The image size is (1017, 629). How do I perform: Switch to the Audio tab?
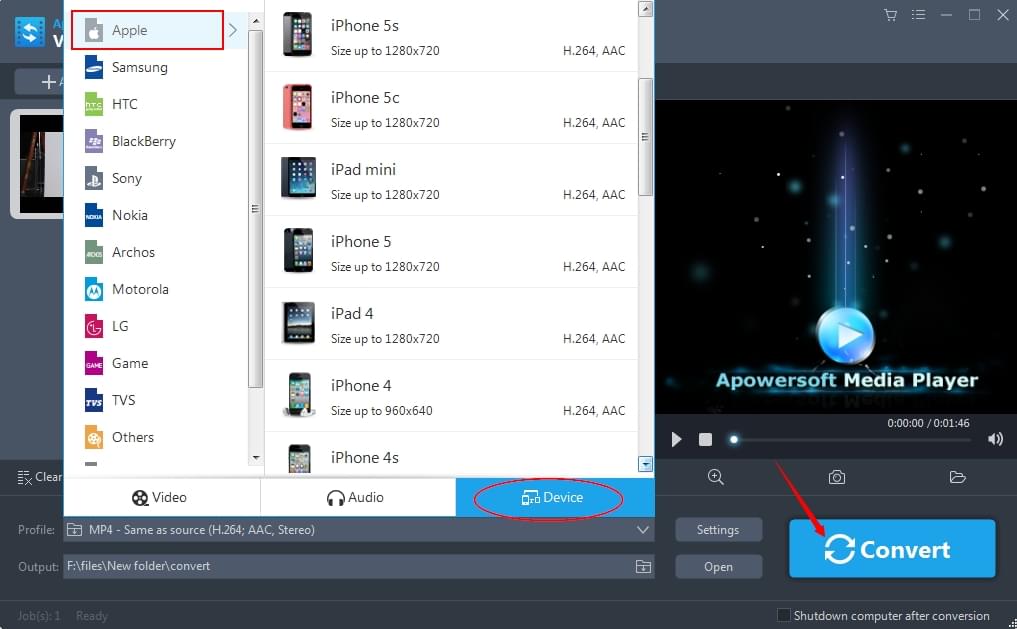pos(357,497)
